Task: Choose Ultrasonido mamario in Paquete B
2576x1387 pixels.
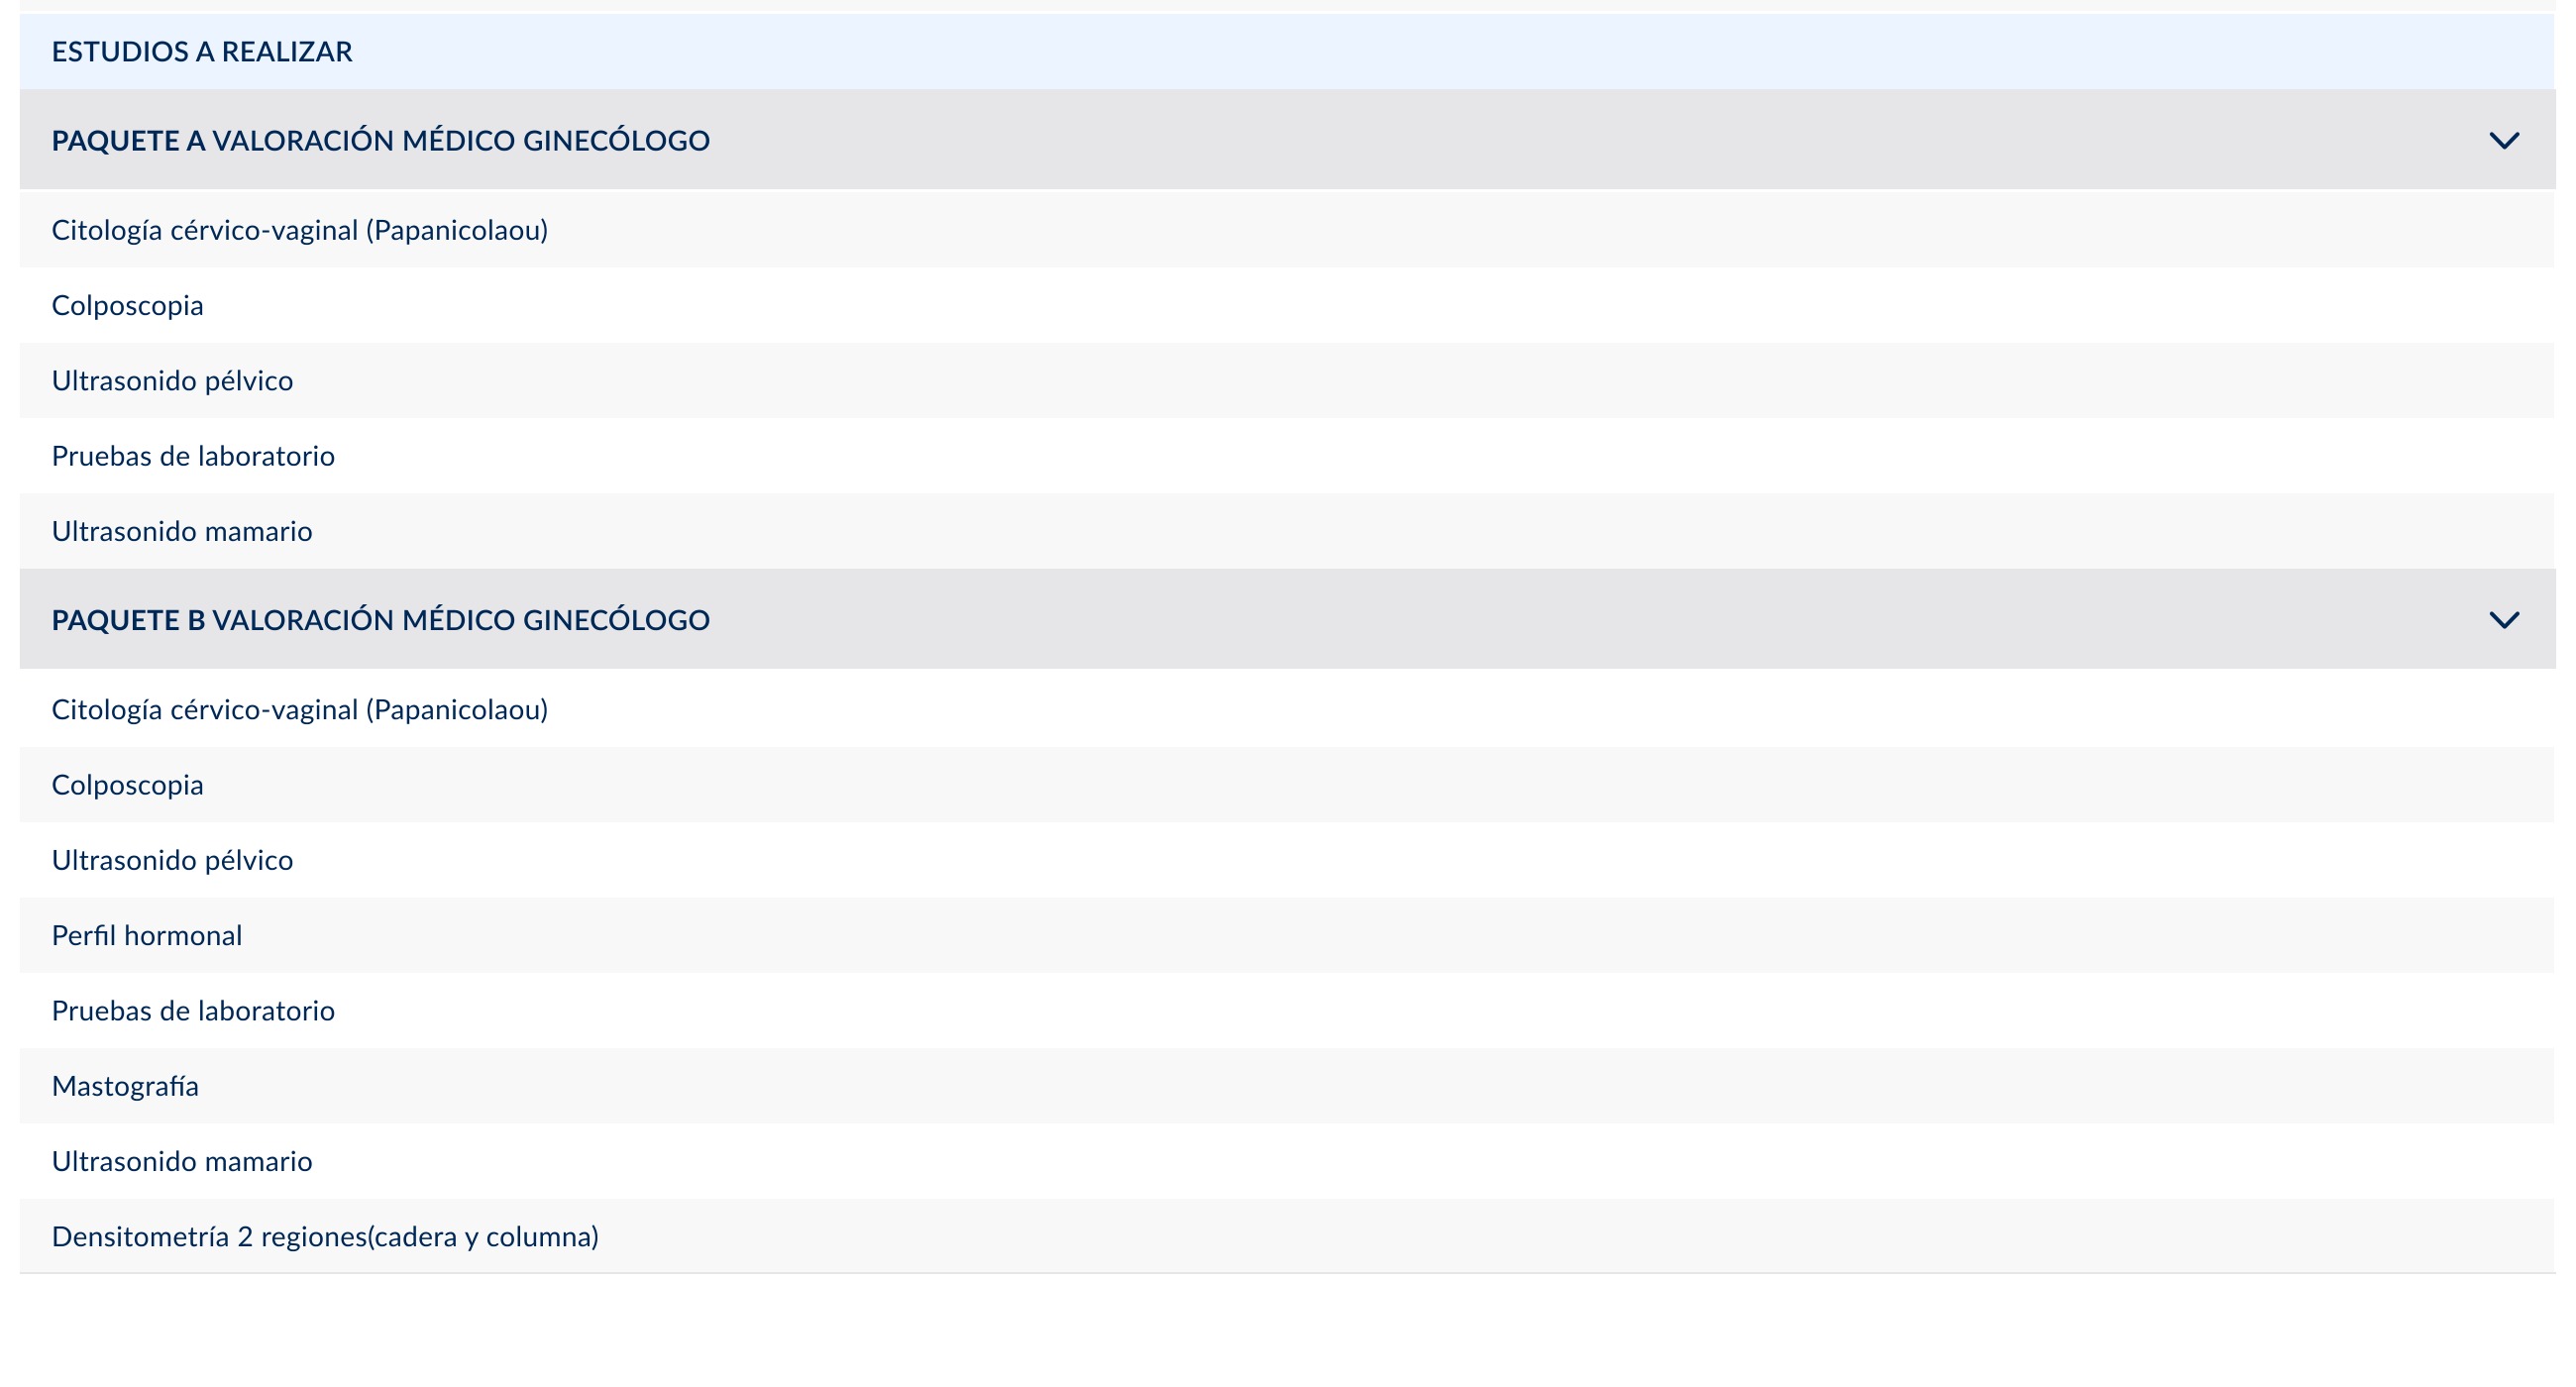Action: point(1287,1161)
